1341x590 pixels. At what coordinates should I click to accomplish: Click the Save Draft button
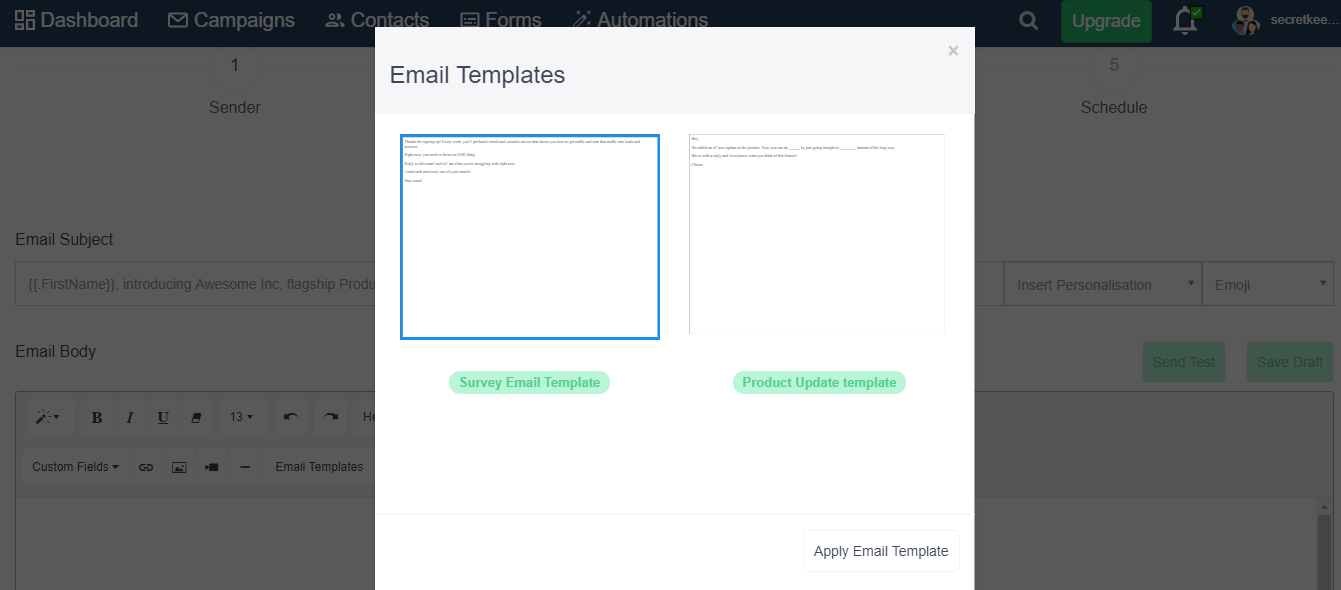pyautogui.click(x=1290, y=362)
